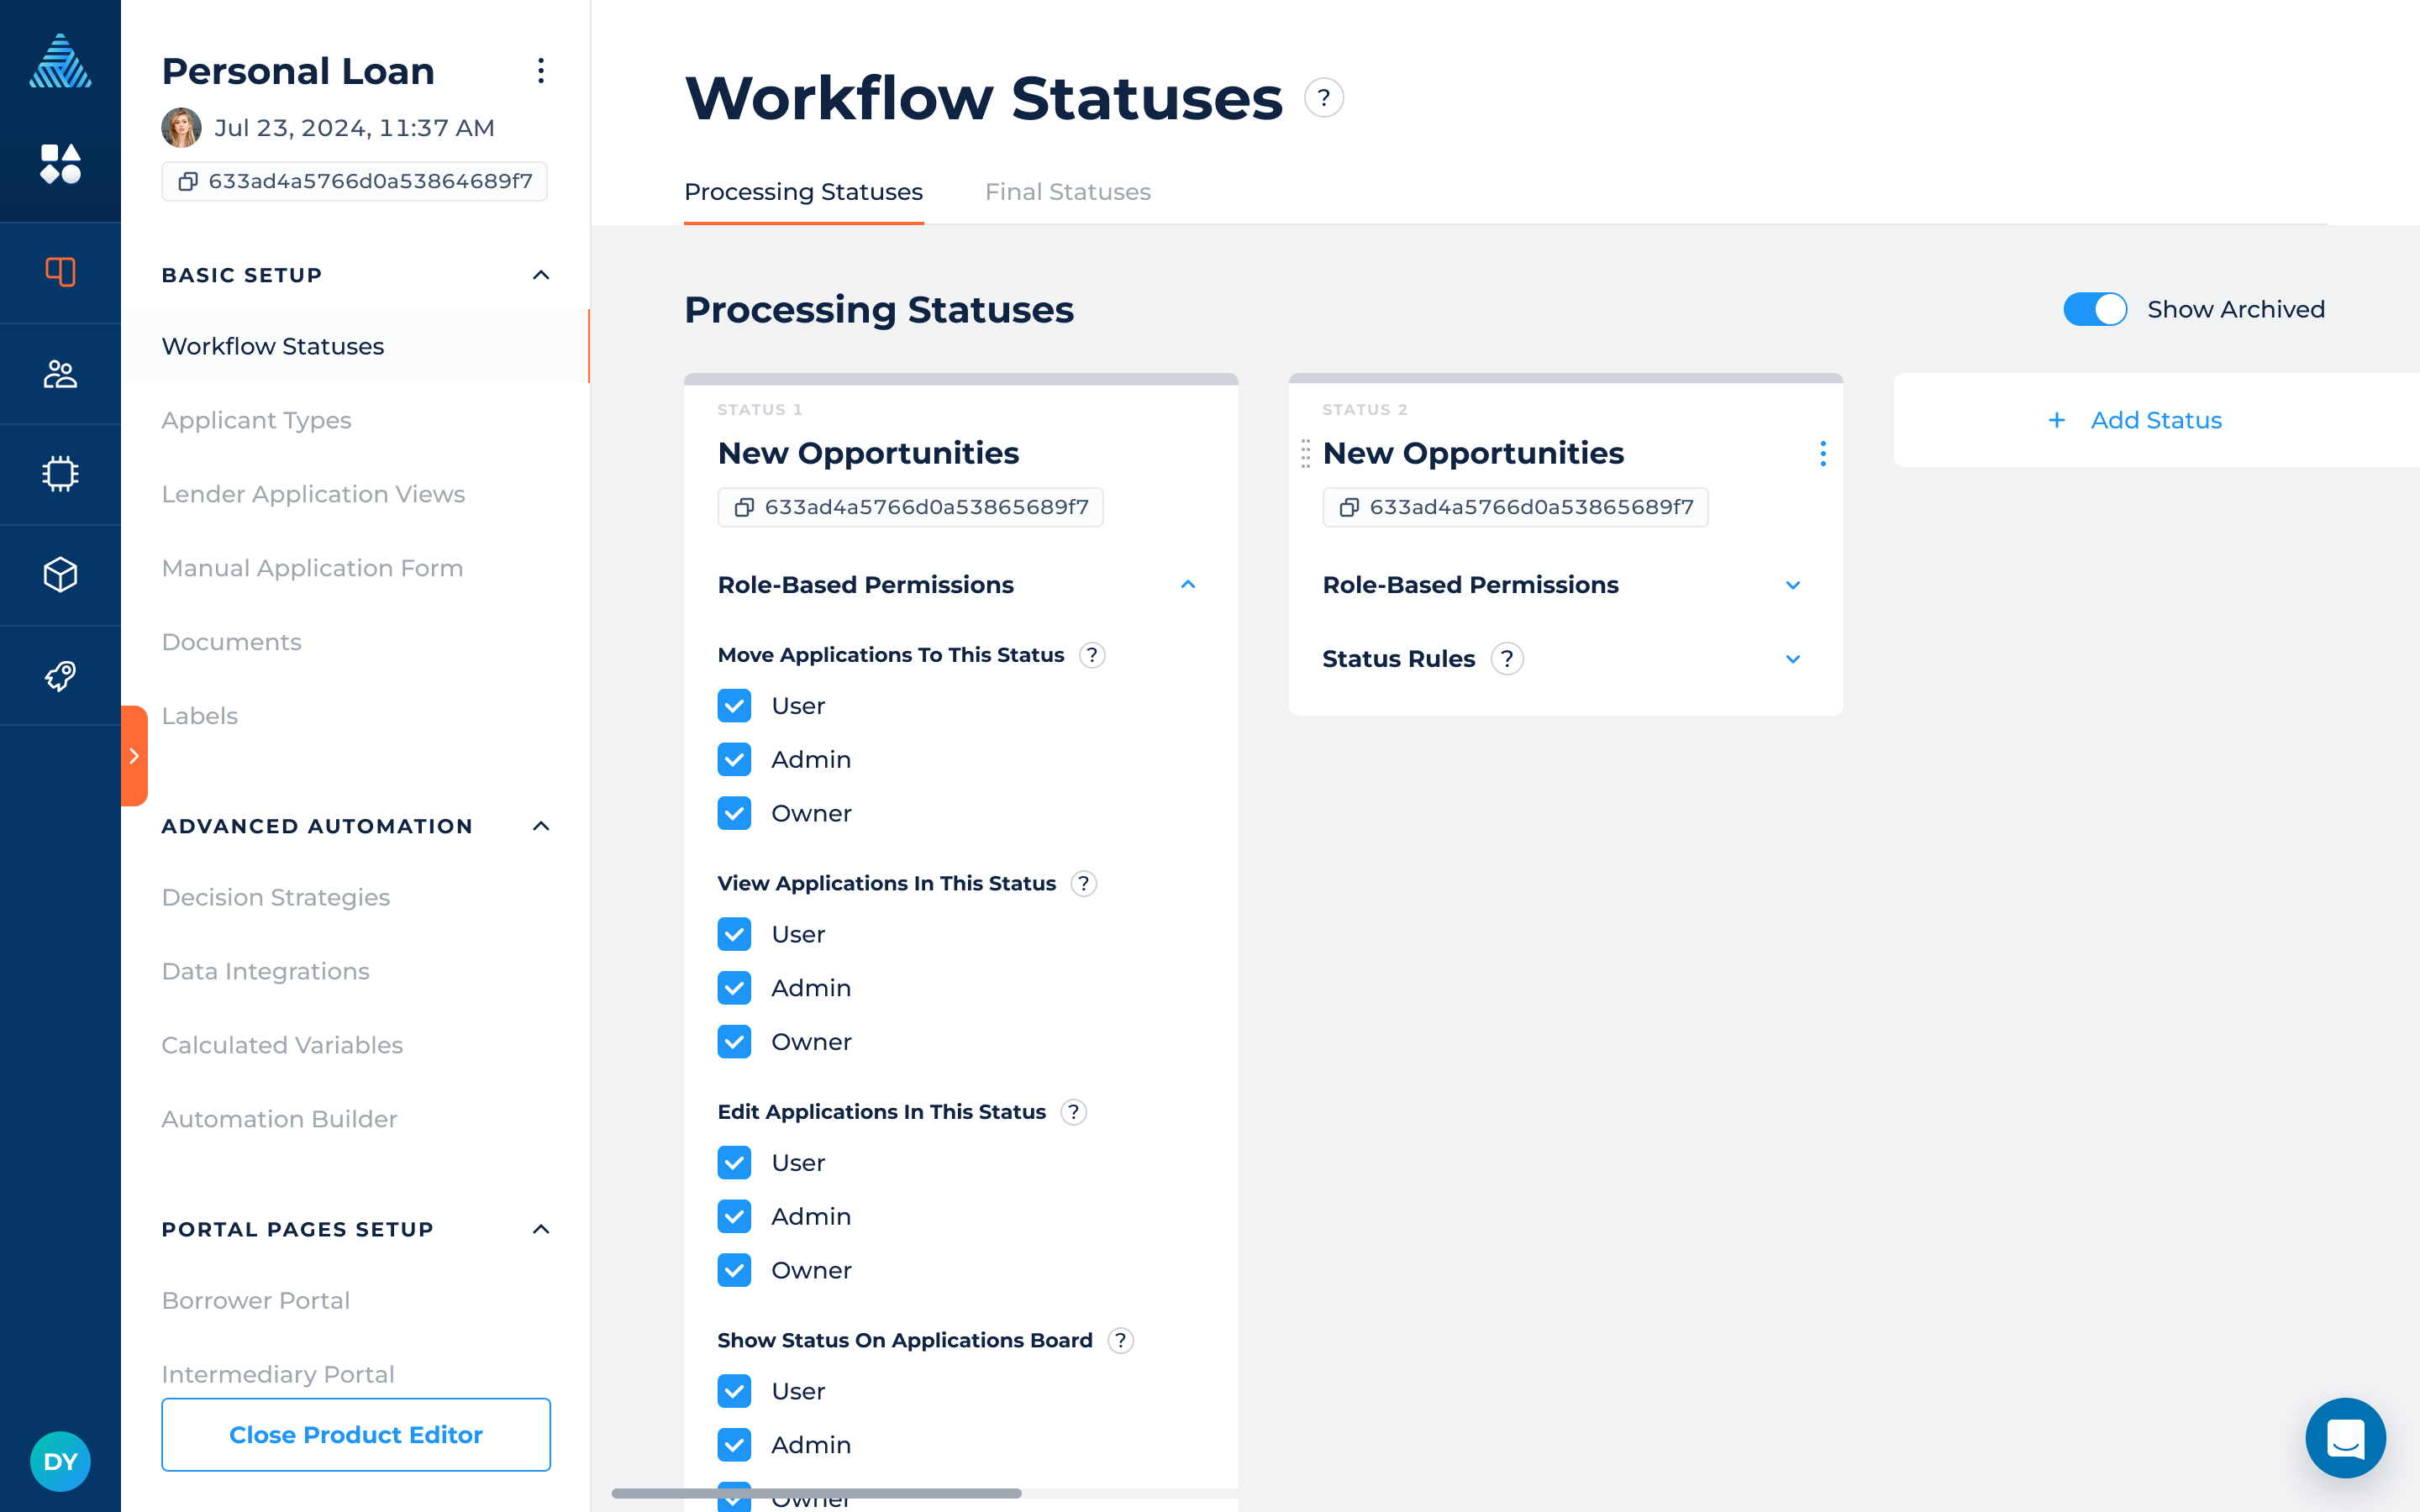Collapse the Advanced Automation section

click(x=541, y=826)
